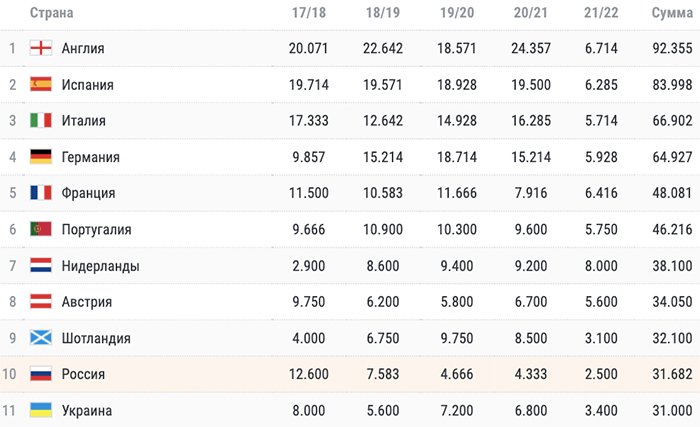
Task: Click the Portugal flag icon
Action: [41, 229]
